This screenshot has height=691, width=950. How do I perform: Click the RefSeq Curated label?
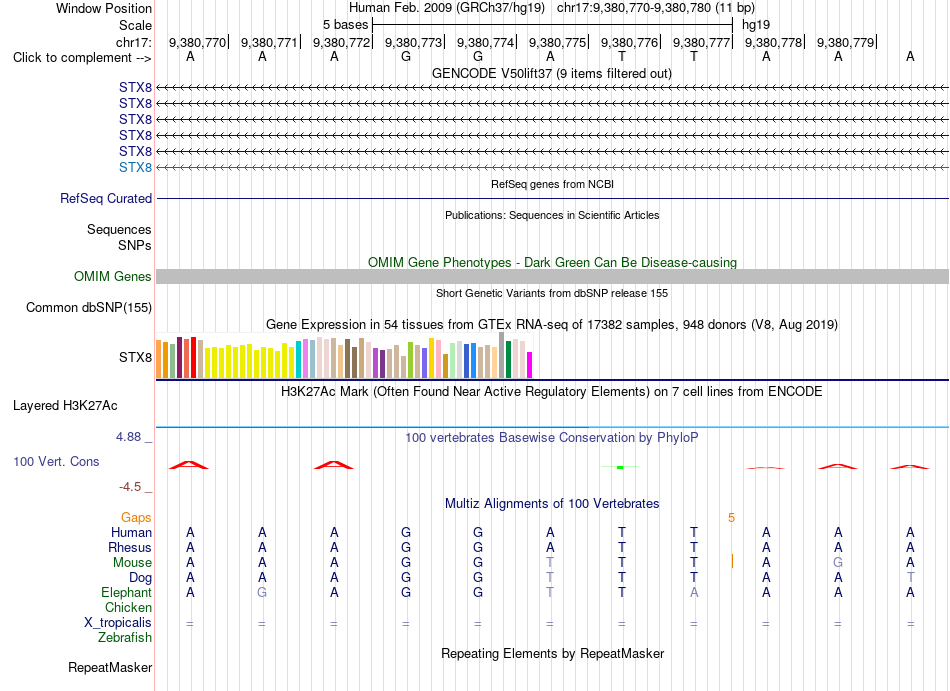coord(106,199)
